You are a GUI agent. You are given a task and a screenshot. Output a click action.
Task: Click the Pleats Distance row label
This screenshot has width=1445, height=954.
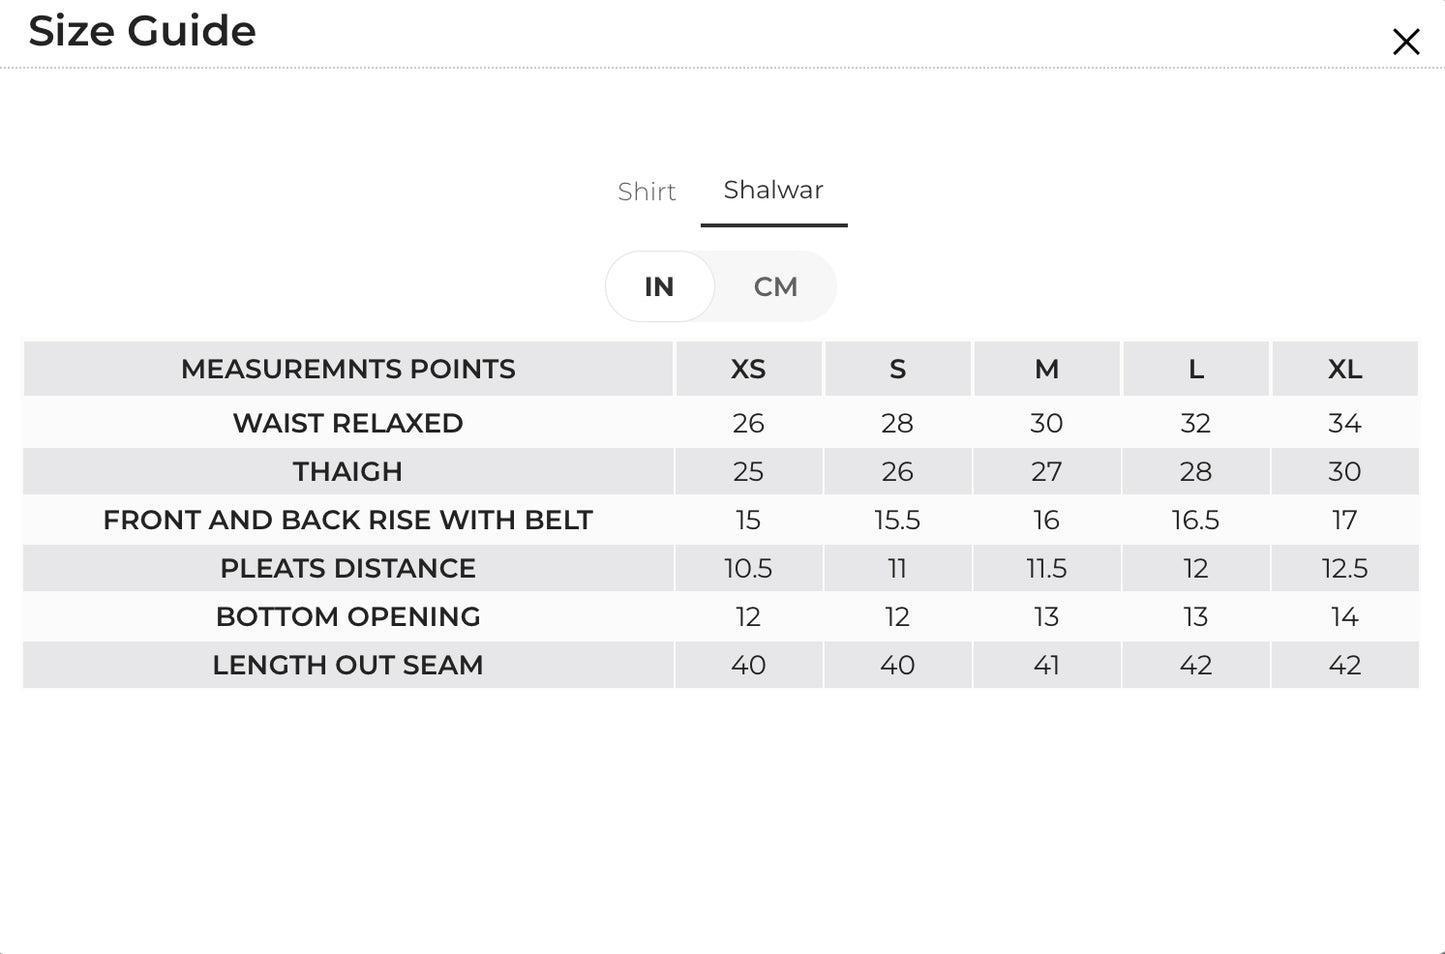[348, 568]
